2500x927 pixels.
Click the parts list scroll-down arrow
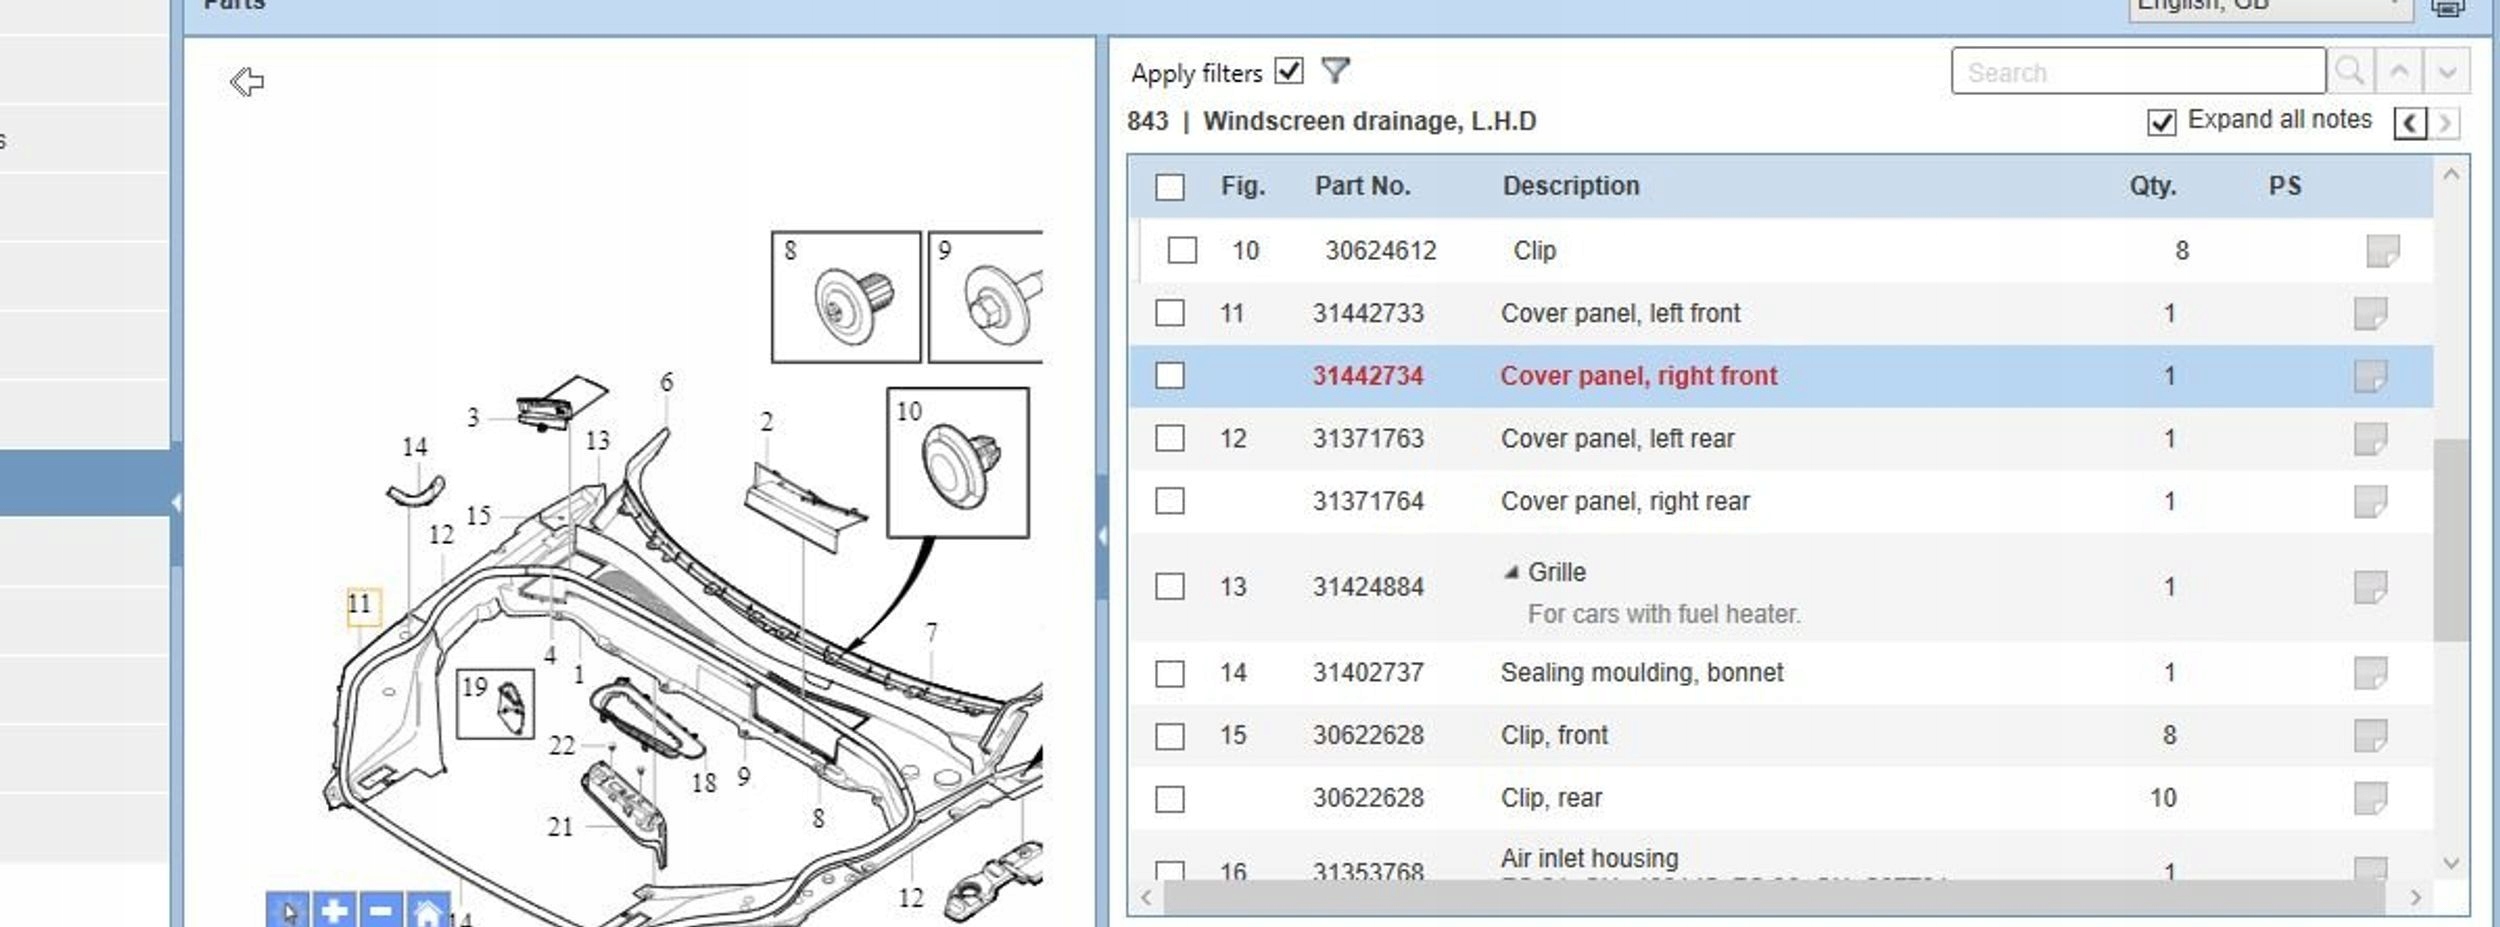pos(2451,863)
